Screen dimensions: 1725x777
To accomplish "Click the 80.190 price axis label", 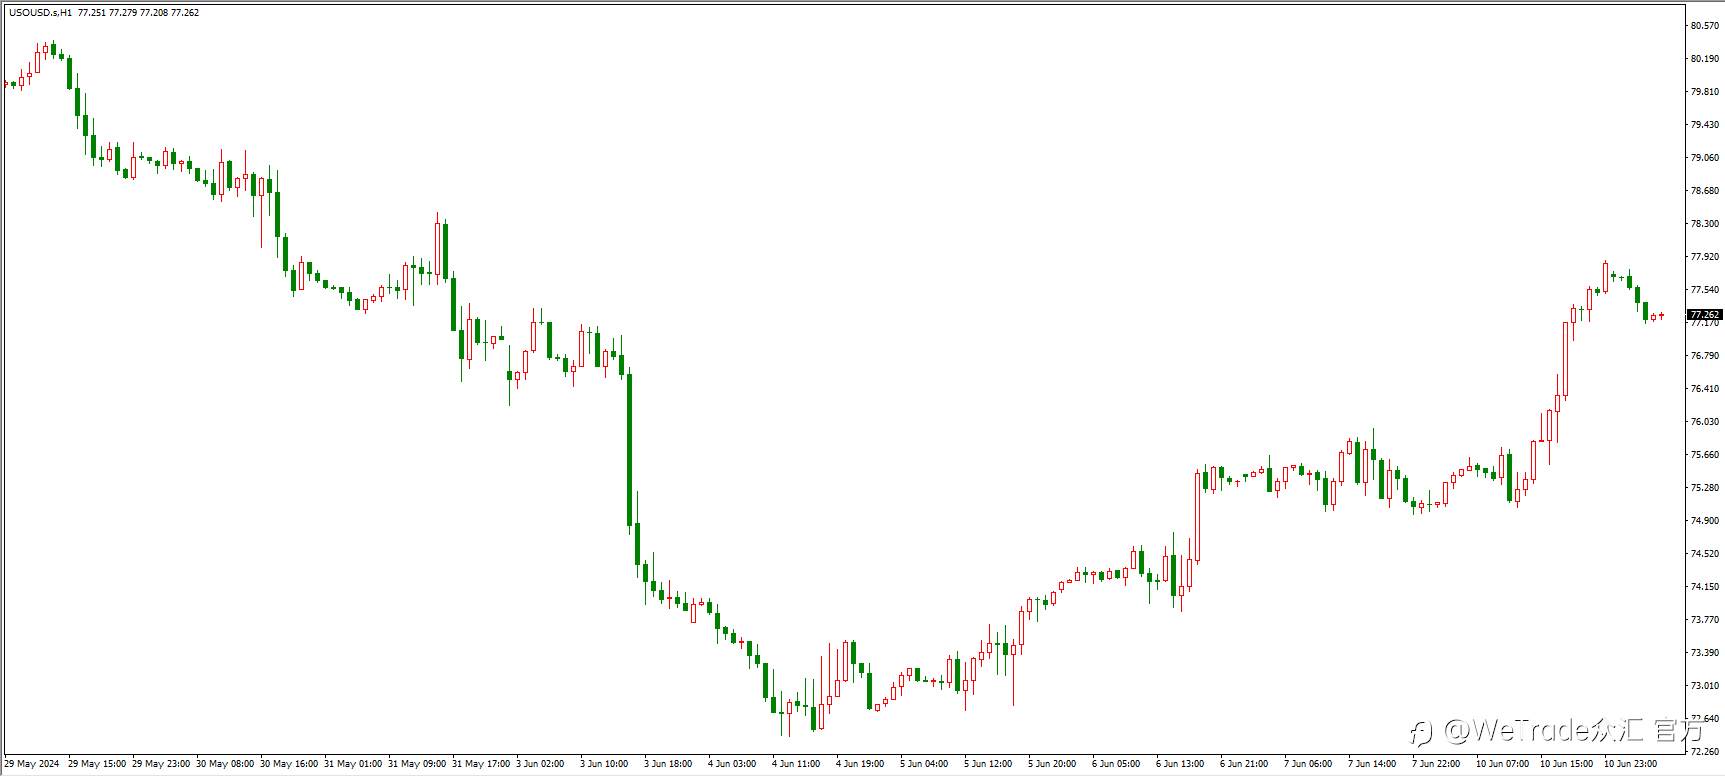I will [x=1704, y=59].
